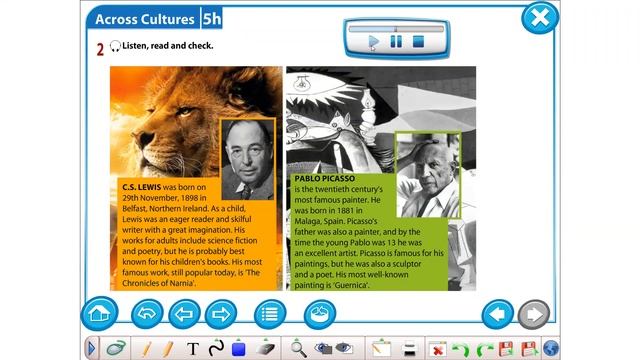
Task: Open the notepad page tool
Action: coord(381,349)
